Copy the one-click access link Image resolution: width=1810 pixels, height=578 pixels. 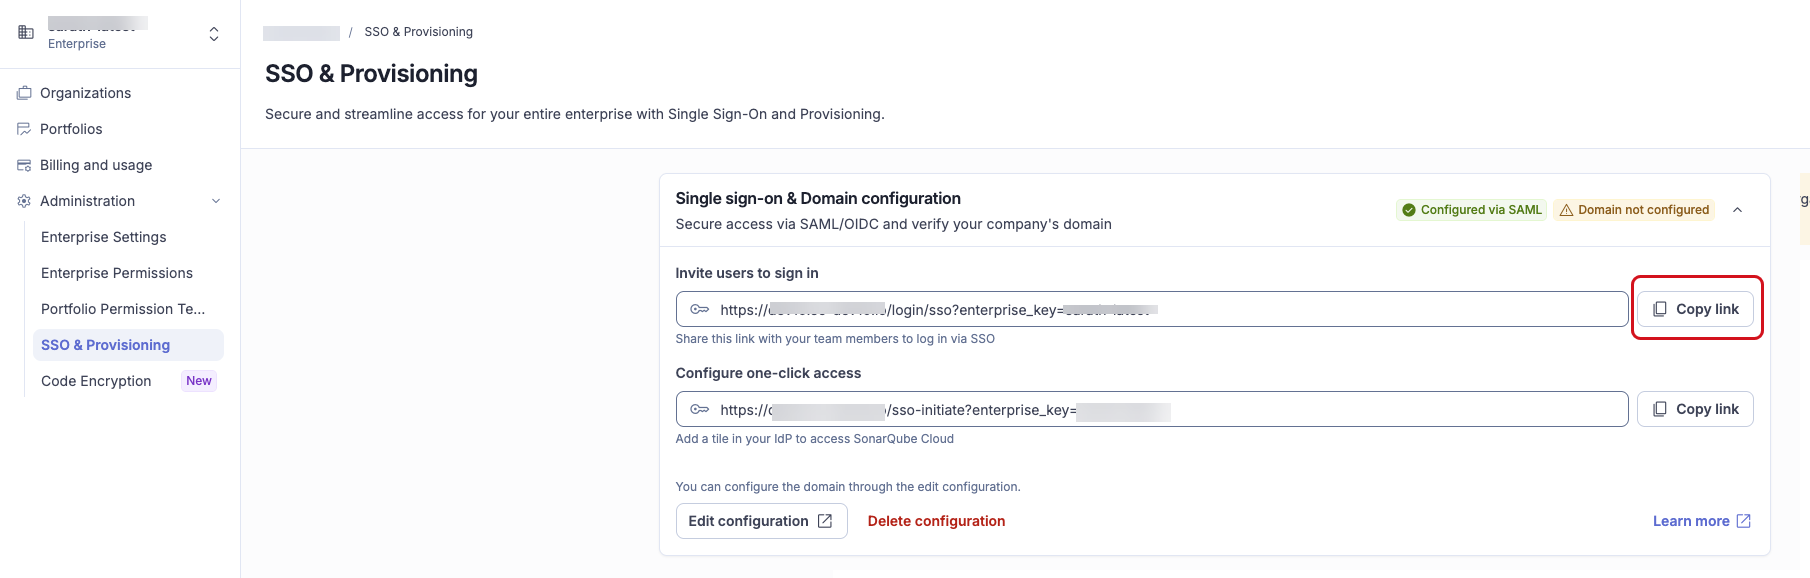(x=1695, y=409)
